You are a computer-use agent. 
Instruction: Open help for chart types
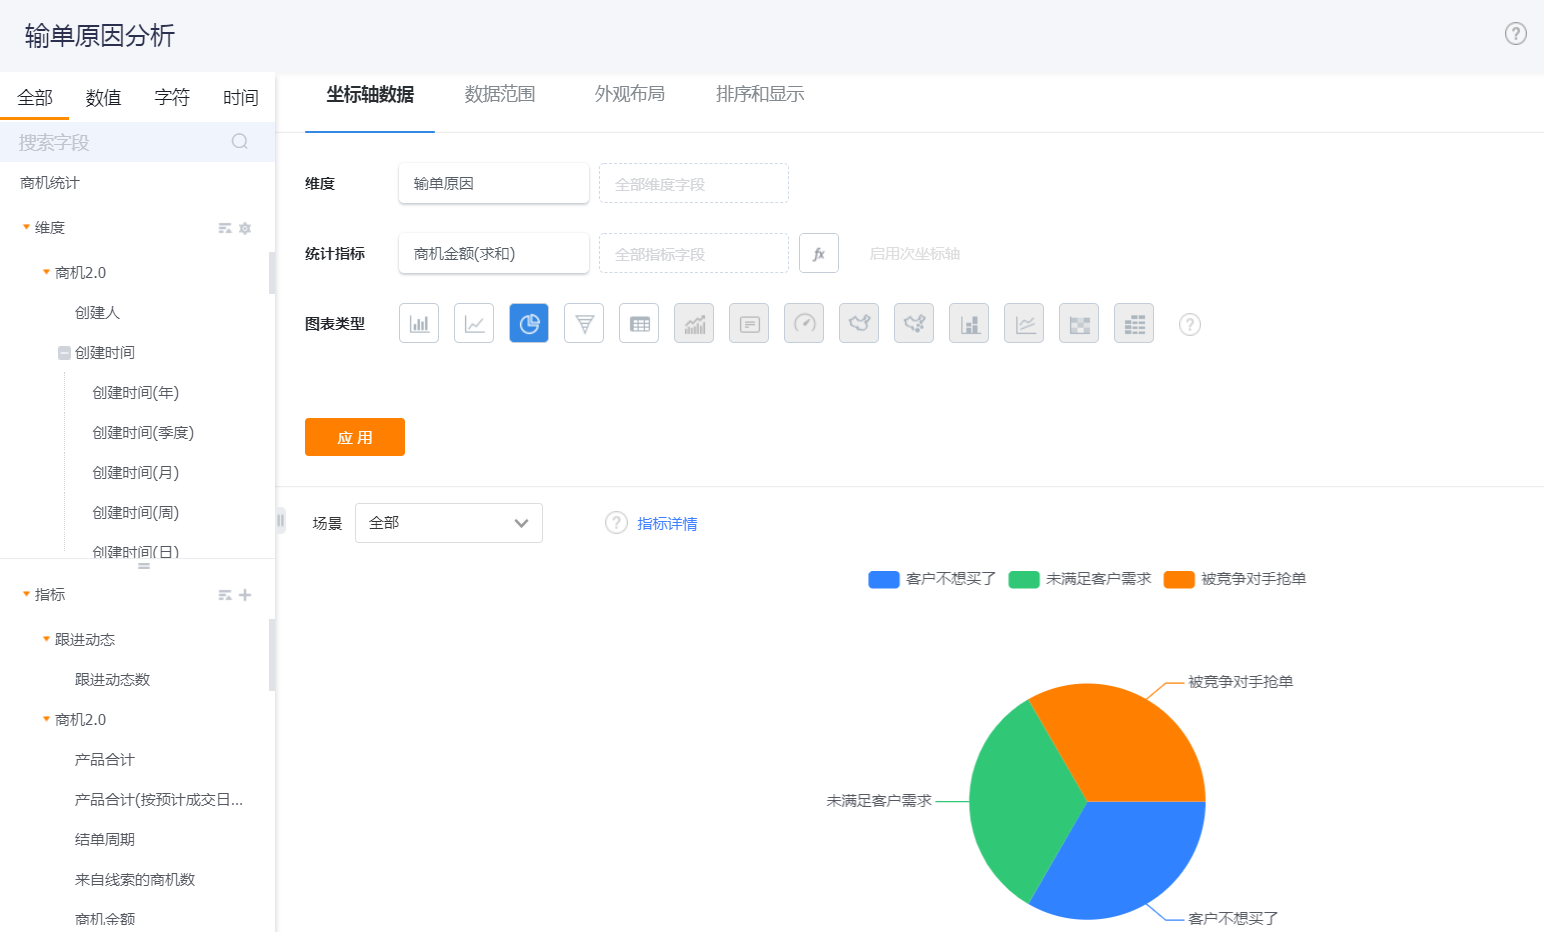click(1189, 324)
